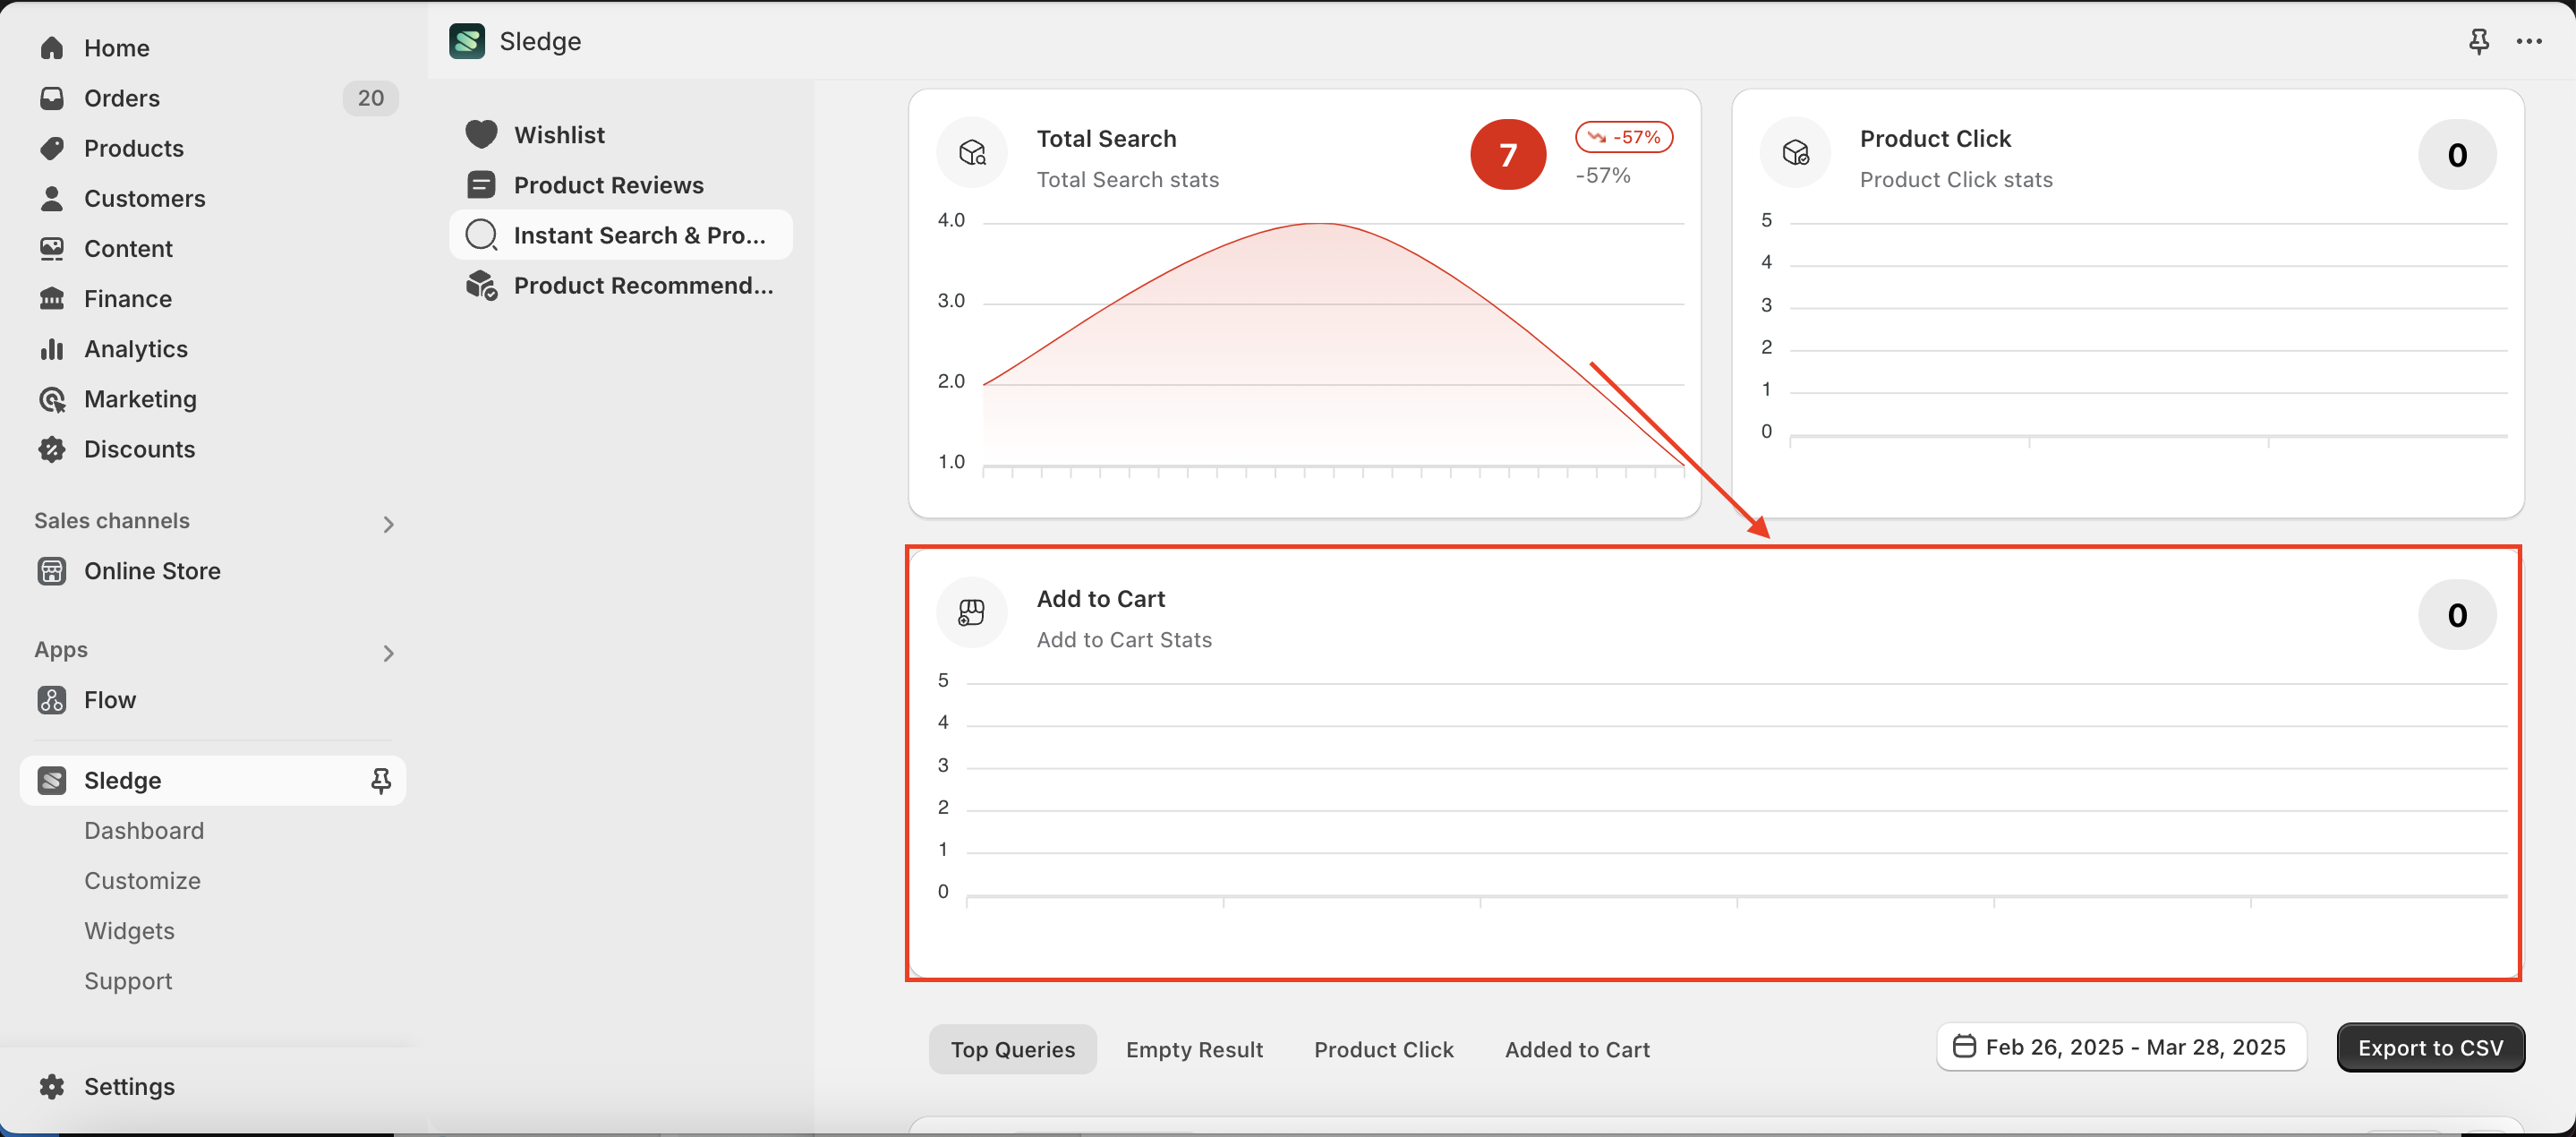Screen dimensions: 2576x1137
Task: Open the three-dot overflow menu
Action: point(2531,41)
